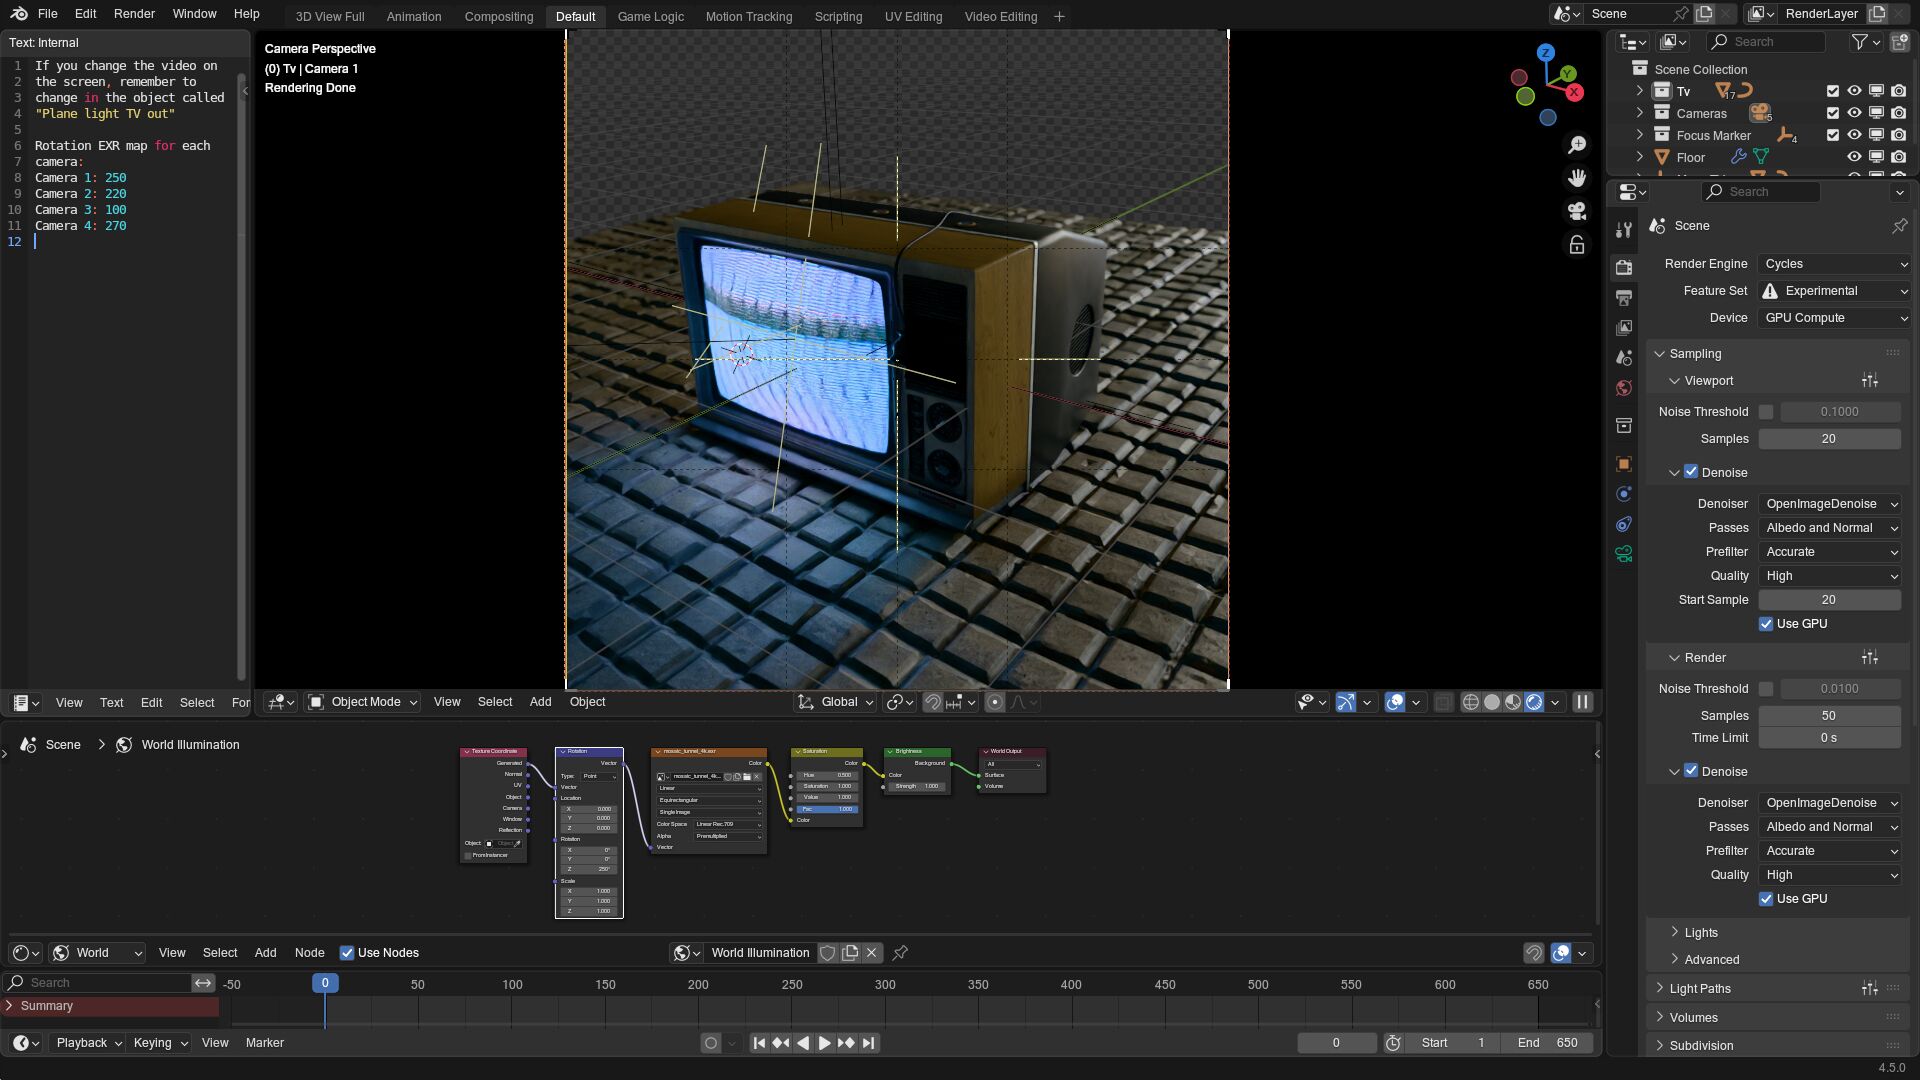This screenshot has height=1080, width=1920.
Task: Open the Render Engine dropdown
Action: coord(1835,264)
